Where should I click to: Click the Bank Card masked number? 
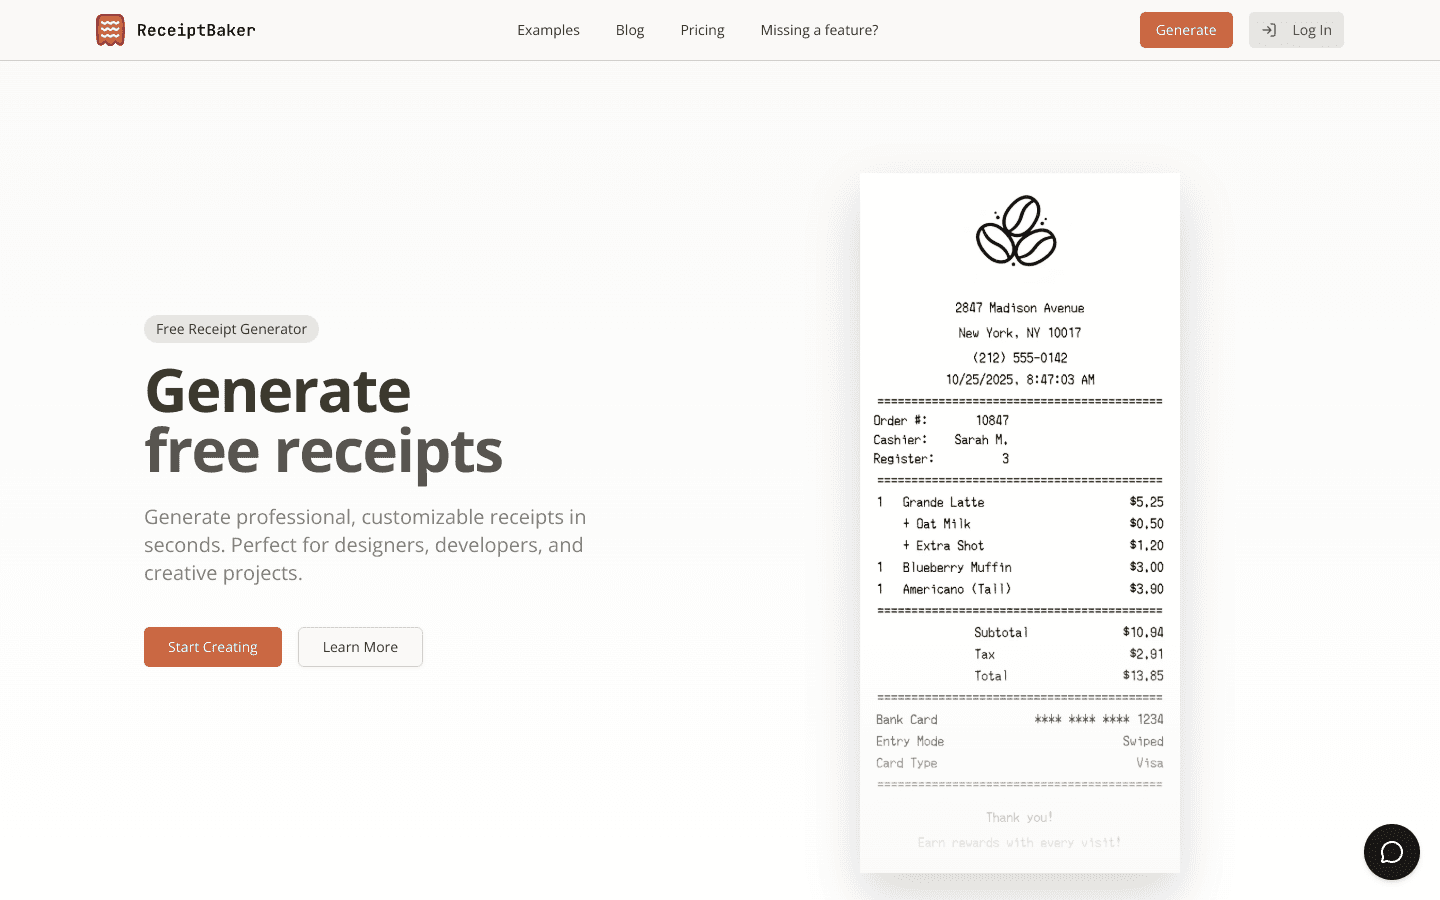tap(1099, 720)
